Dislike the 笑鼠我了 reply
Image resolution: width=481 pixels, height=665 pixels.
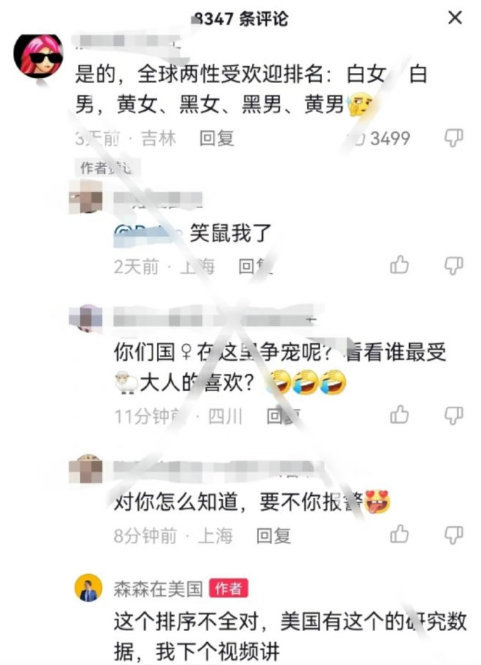click(453, 266)
